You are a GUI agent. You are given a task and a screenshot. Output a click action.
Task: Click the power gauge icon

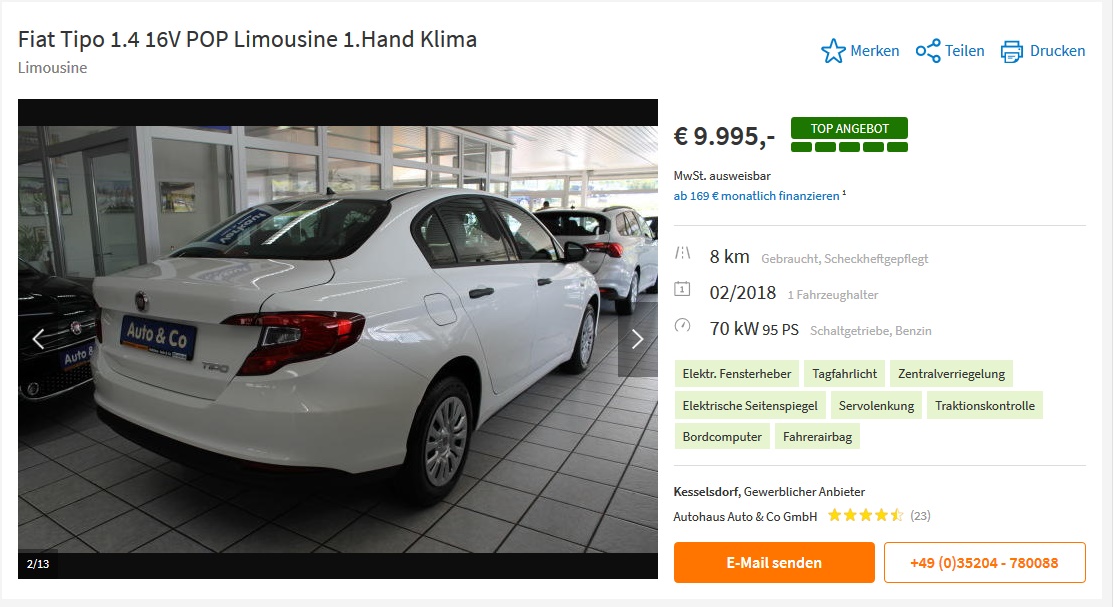pyautogui.click(x=682, y=326)
